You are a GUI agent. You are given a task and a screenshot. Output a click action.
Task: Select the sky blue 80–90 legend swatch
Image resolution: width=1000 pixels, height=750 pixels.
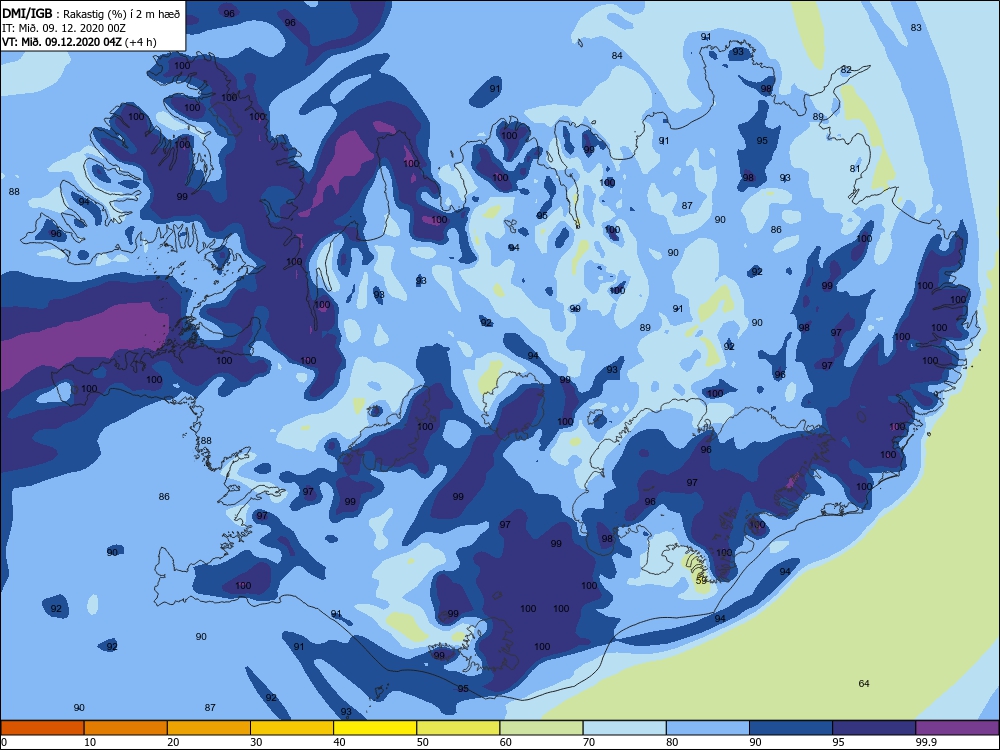pos(708,728)
